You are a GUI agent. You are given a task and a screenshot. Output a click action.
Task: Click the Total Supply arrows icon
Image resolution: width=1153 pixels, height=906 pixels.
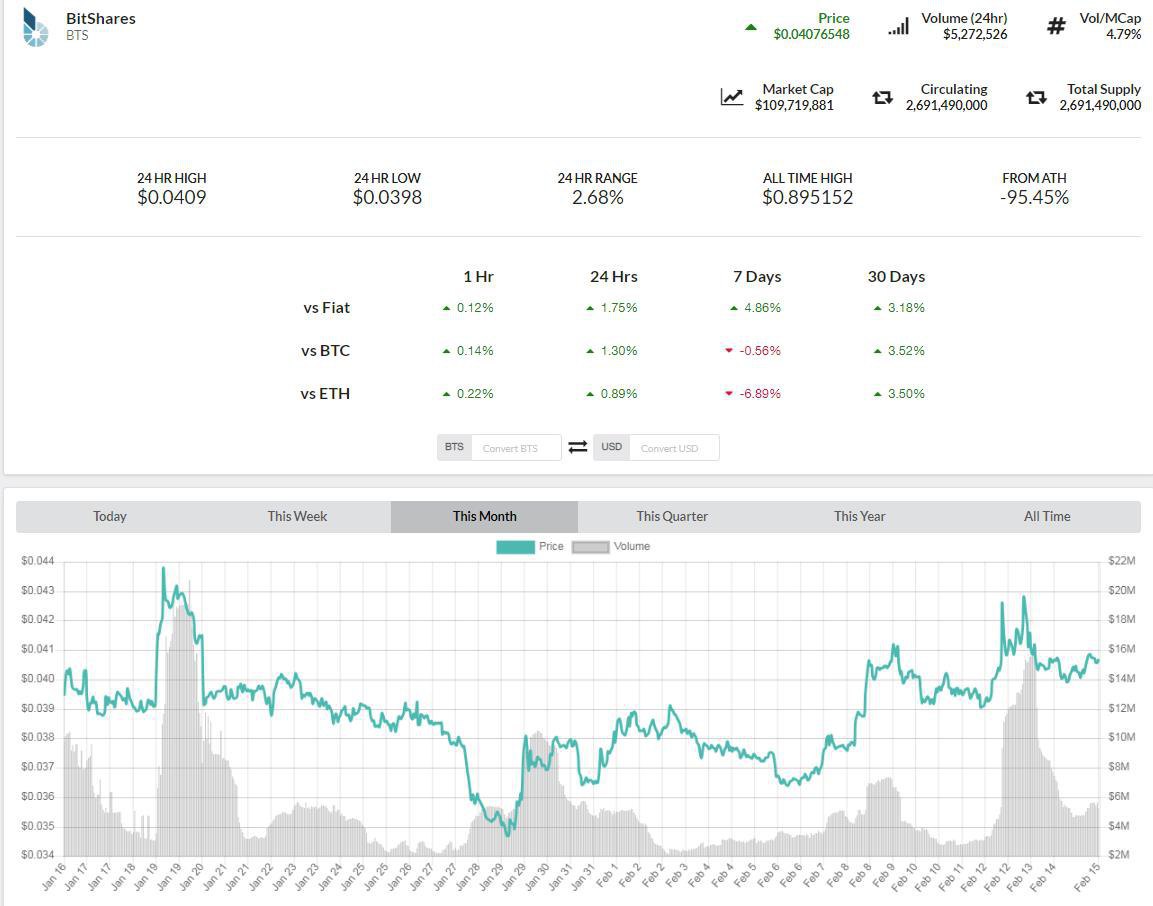tap(1036, 97)
